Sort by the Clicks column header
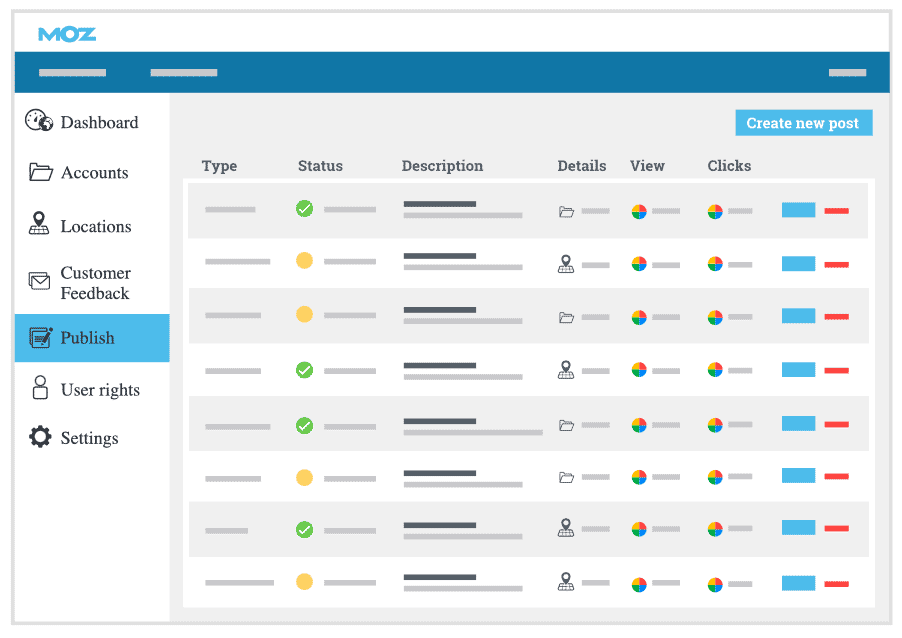This screenshot has height=638, width=902. pyautogui.click(x=729, y=166)
